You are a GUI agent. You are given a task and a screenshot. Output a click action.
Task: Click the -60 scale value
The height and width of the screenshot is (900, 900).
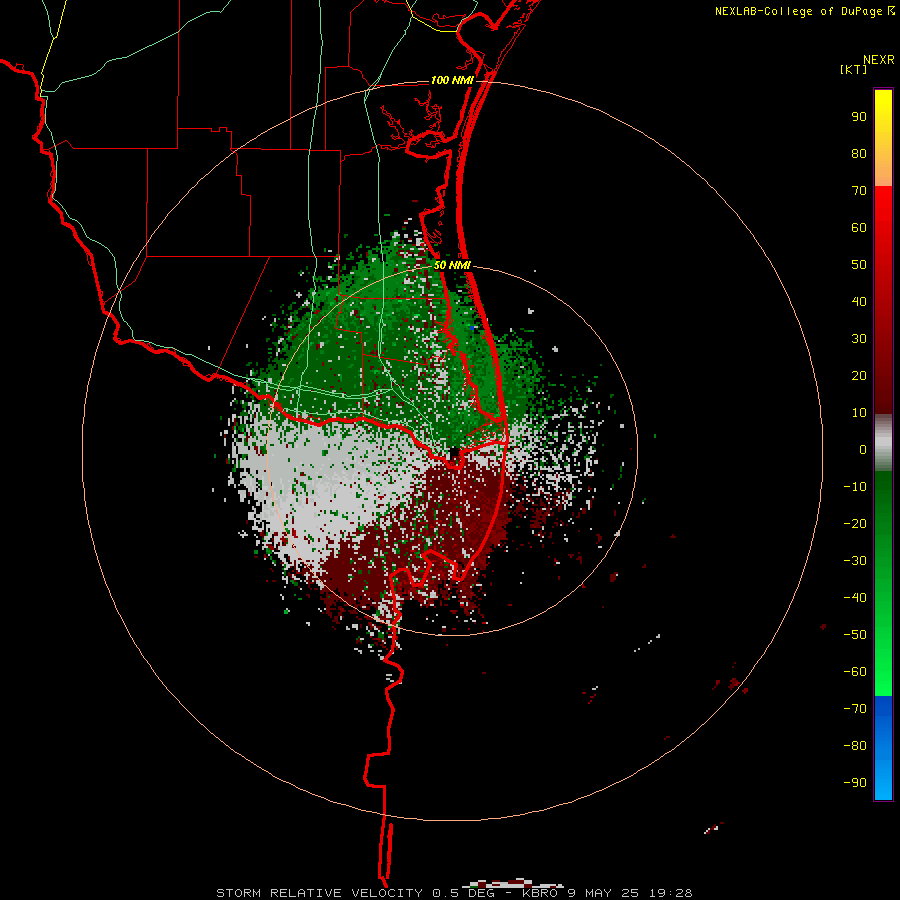tap(855, 672)
